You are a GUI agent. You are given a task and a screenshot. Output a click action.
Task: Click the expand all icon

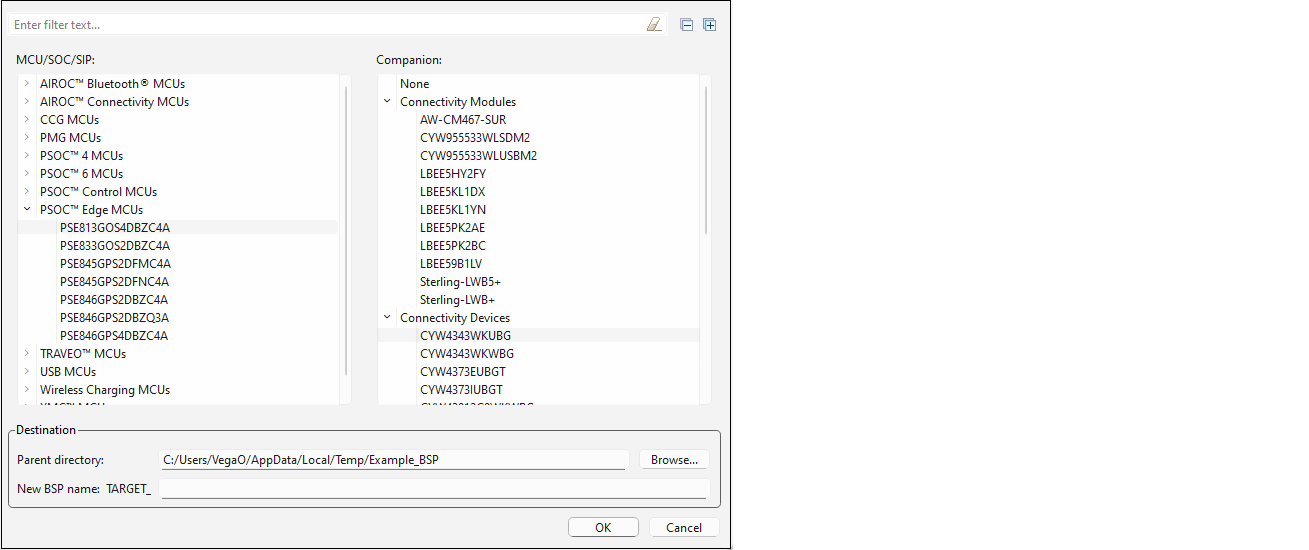pos(710,25)
